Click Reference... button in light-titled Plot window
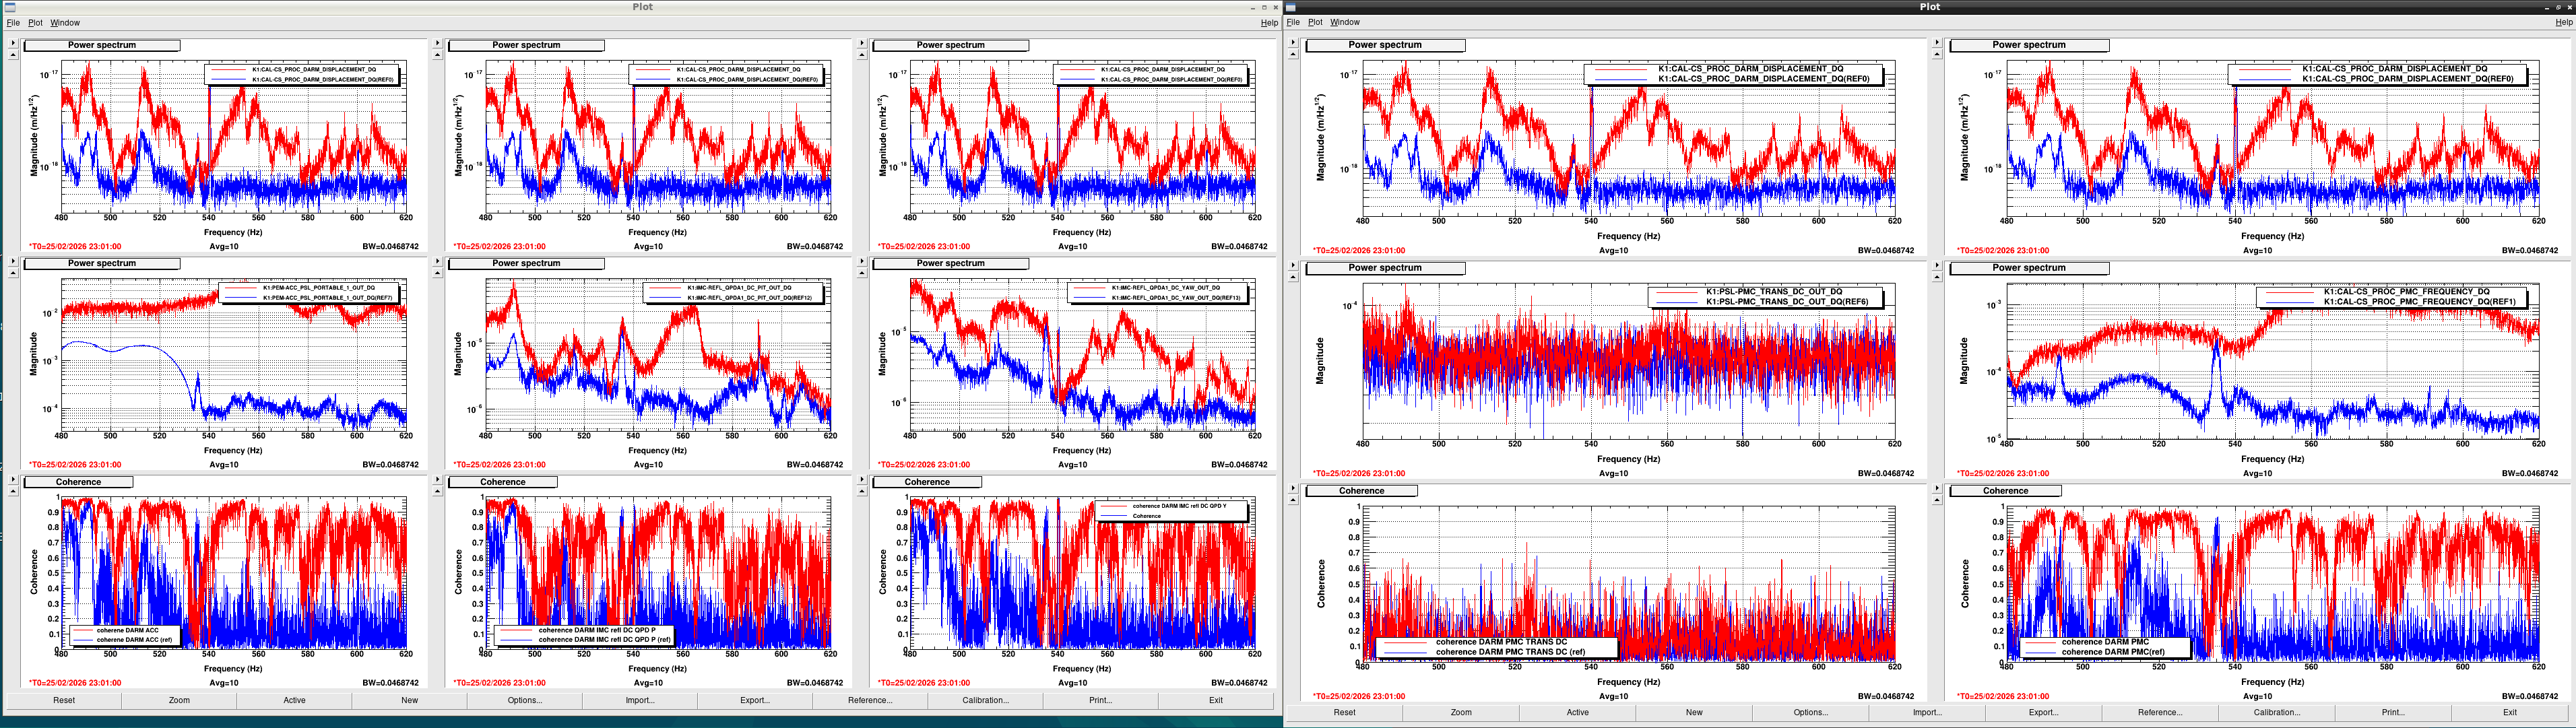The image size is (2576, 728). click(870, 700)
